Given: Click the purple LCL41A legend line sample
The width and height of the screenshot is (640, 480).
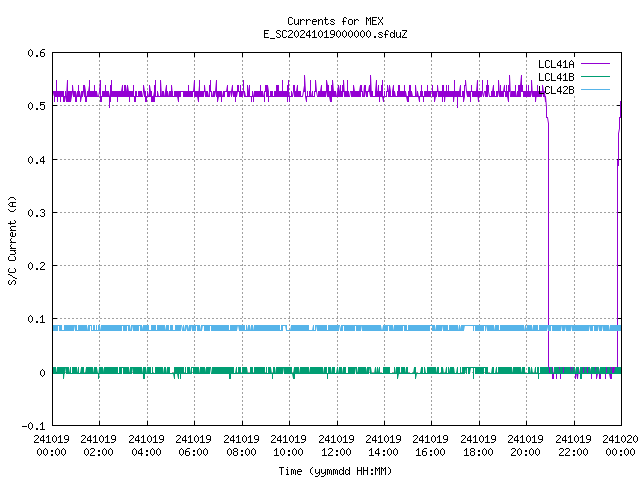Looking at the screenshot, I should tap(595, 64).
